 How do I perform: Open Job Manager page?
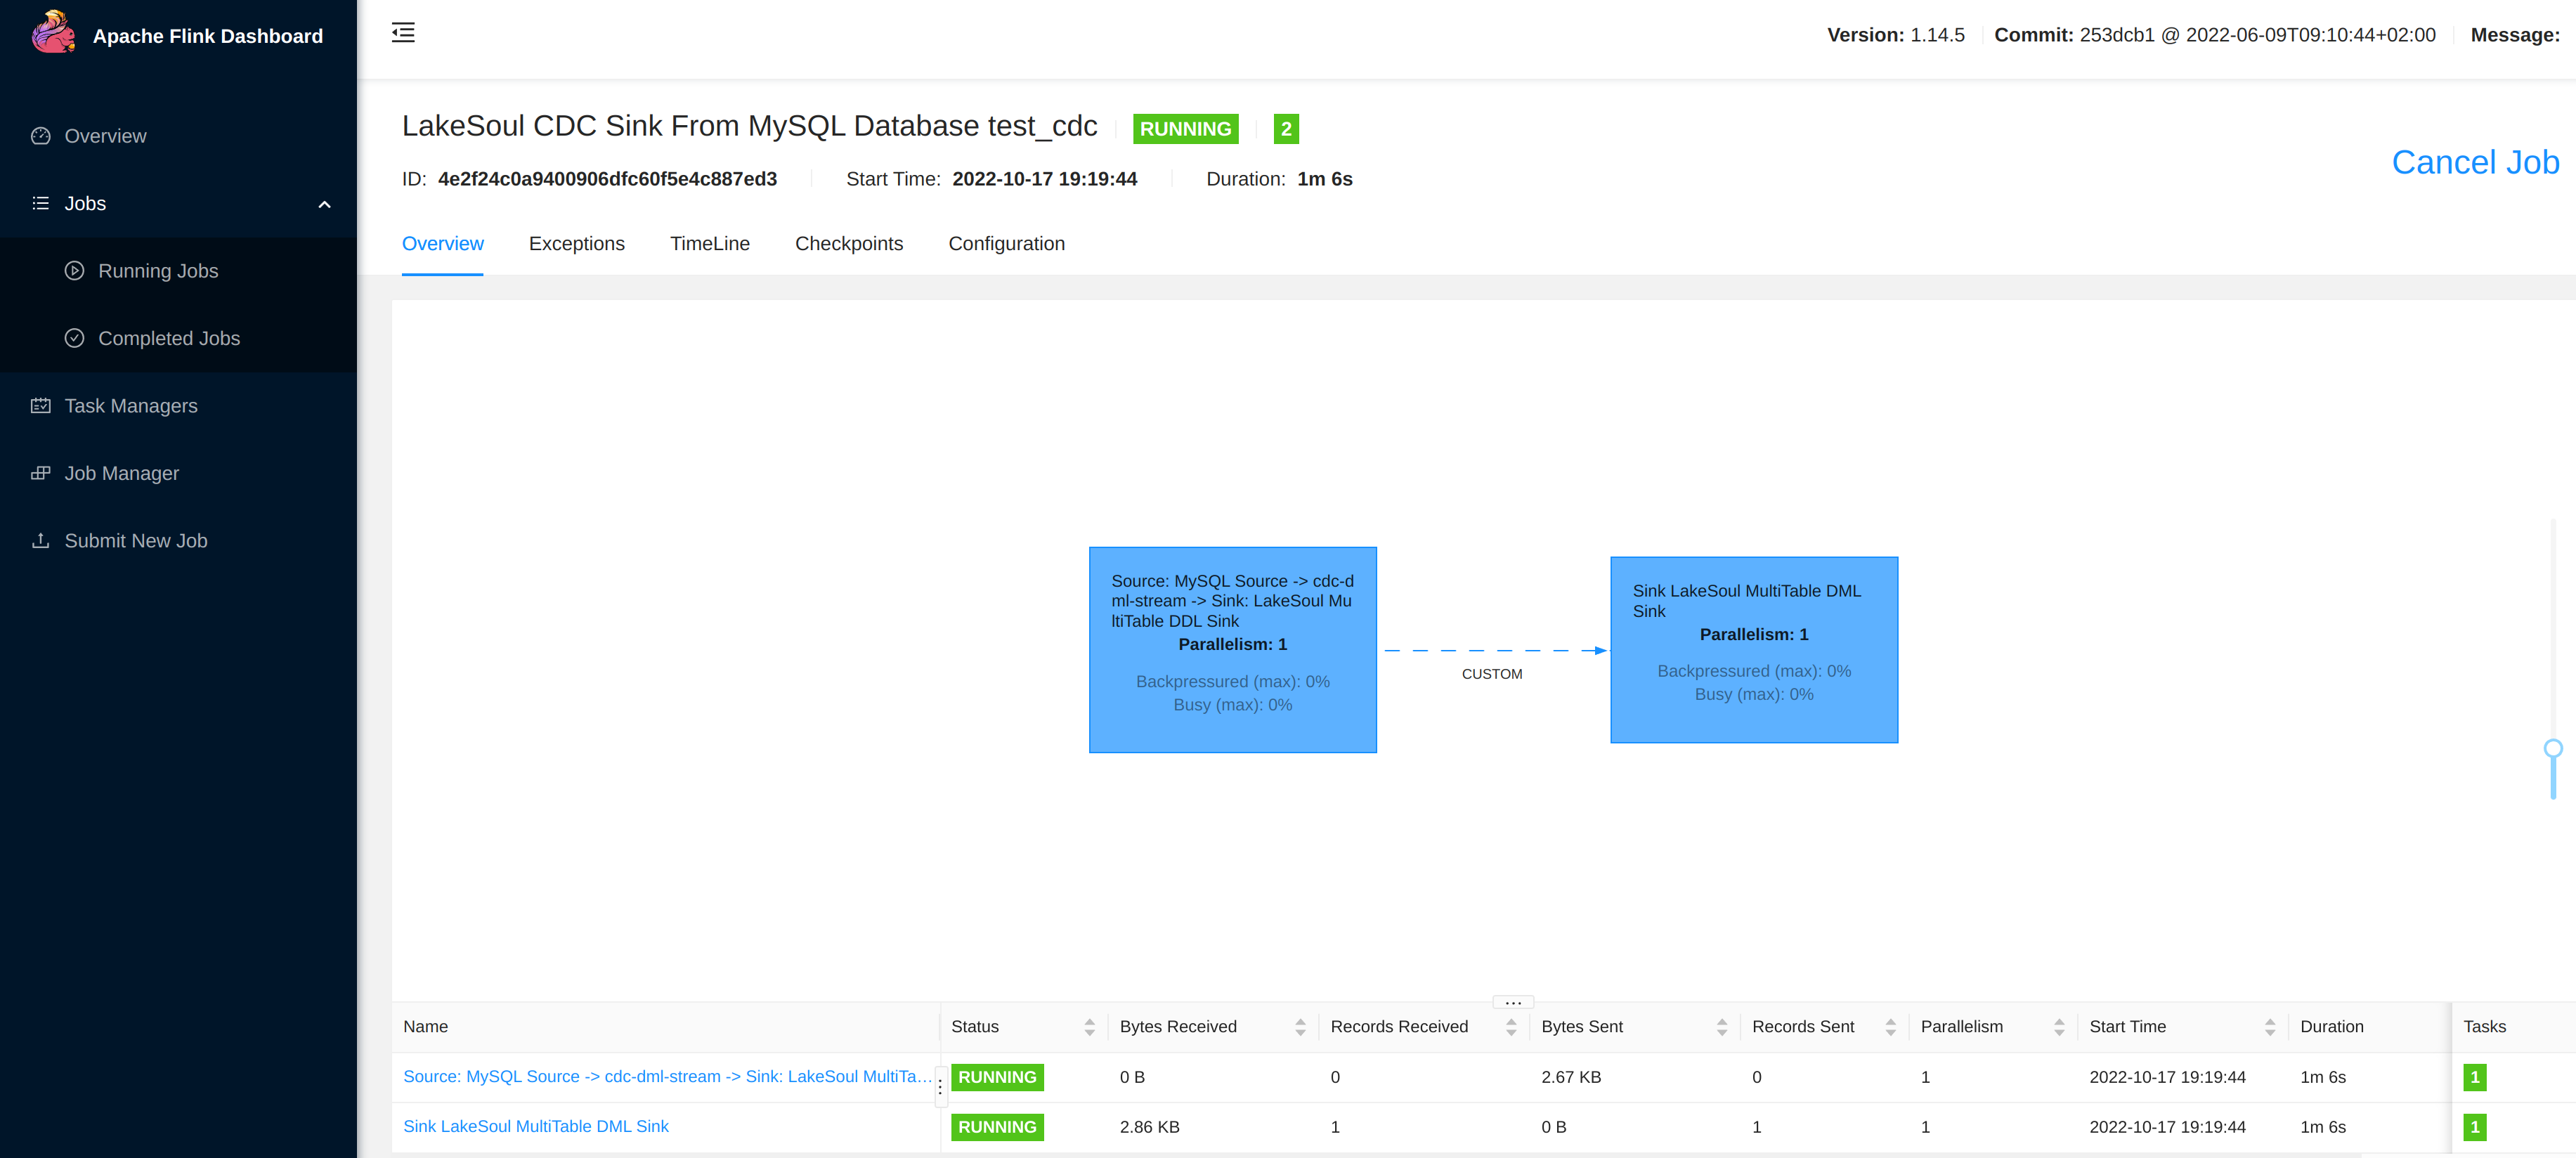coord(178,473)
